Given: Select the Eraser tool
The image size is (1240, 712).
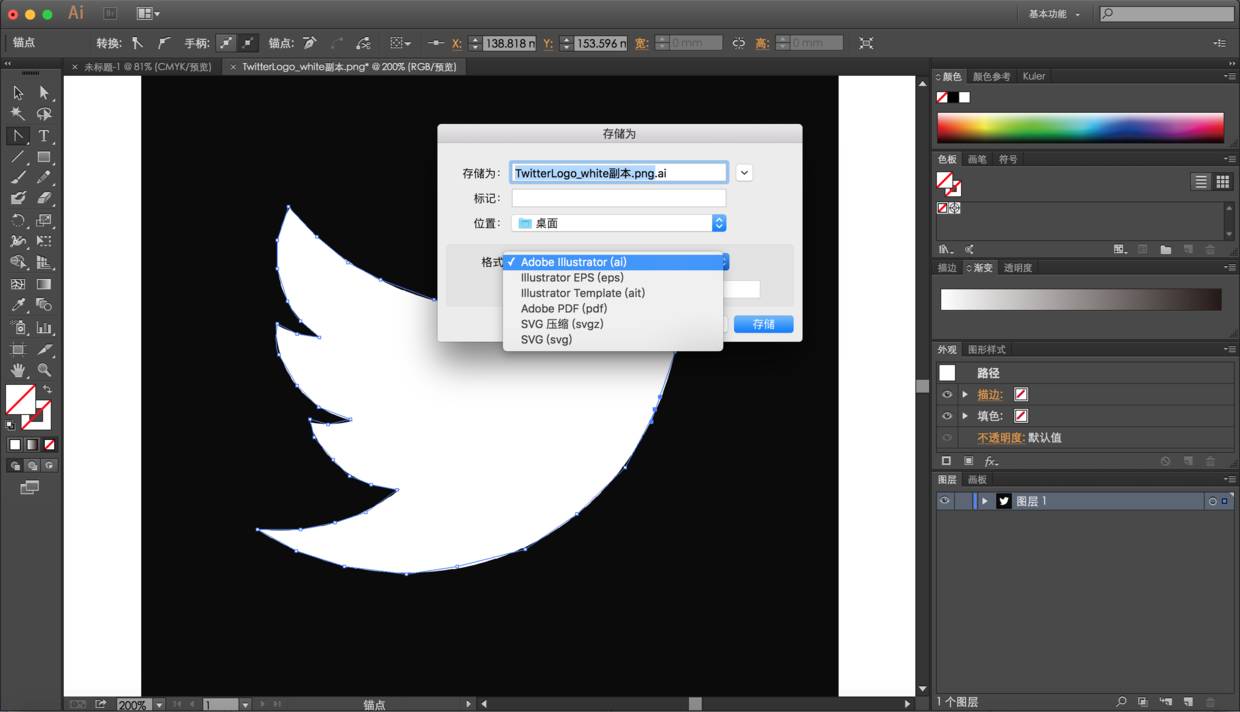Looking at the screenshot, I should point(44,199).
